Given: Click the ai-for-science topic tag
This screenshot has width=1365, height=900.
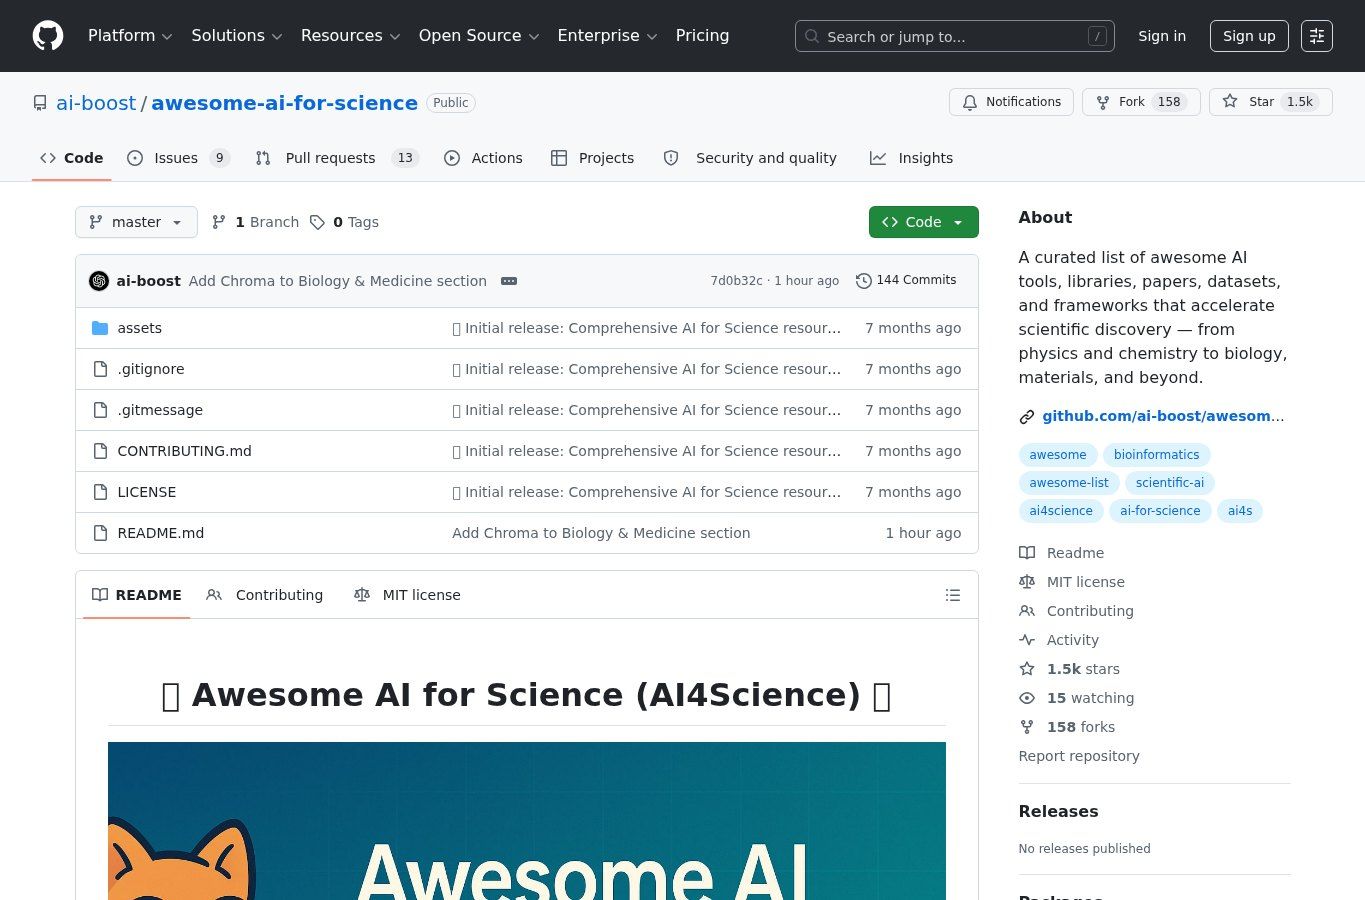Looking at the screenshot, I should pos(1160,511).
